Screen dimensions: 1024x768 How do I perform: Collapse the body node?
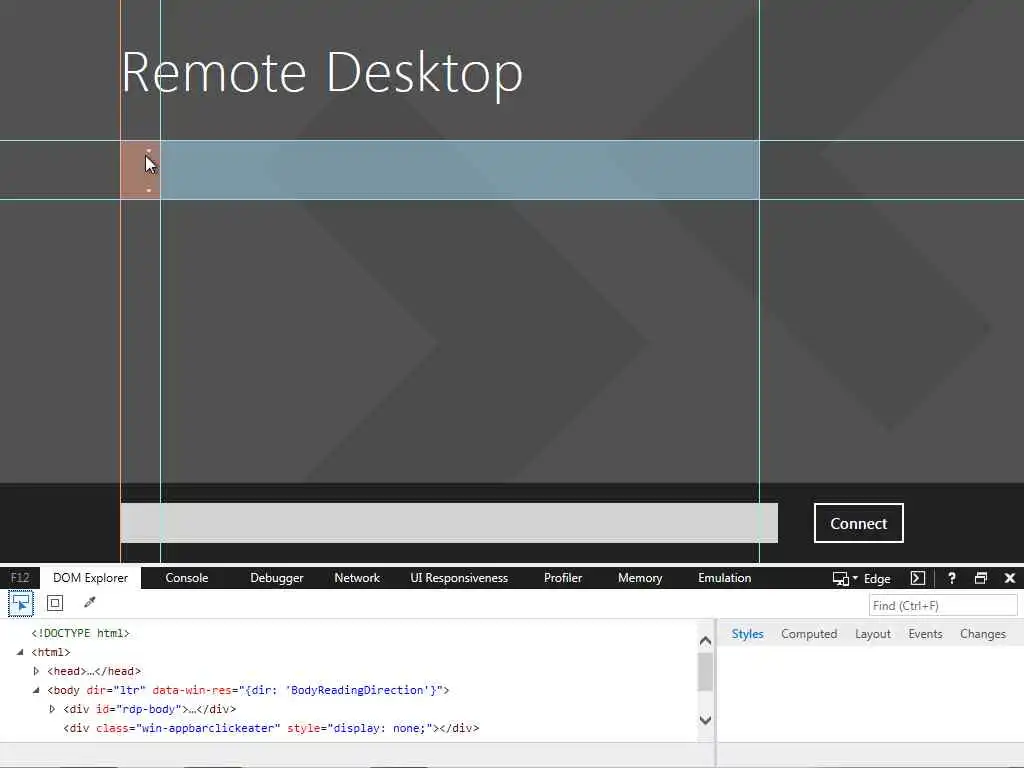(37, 690)
